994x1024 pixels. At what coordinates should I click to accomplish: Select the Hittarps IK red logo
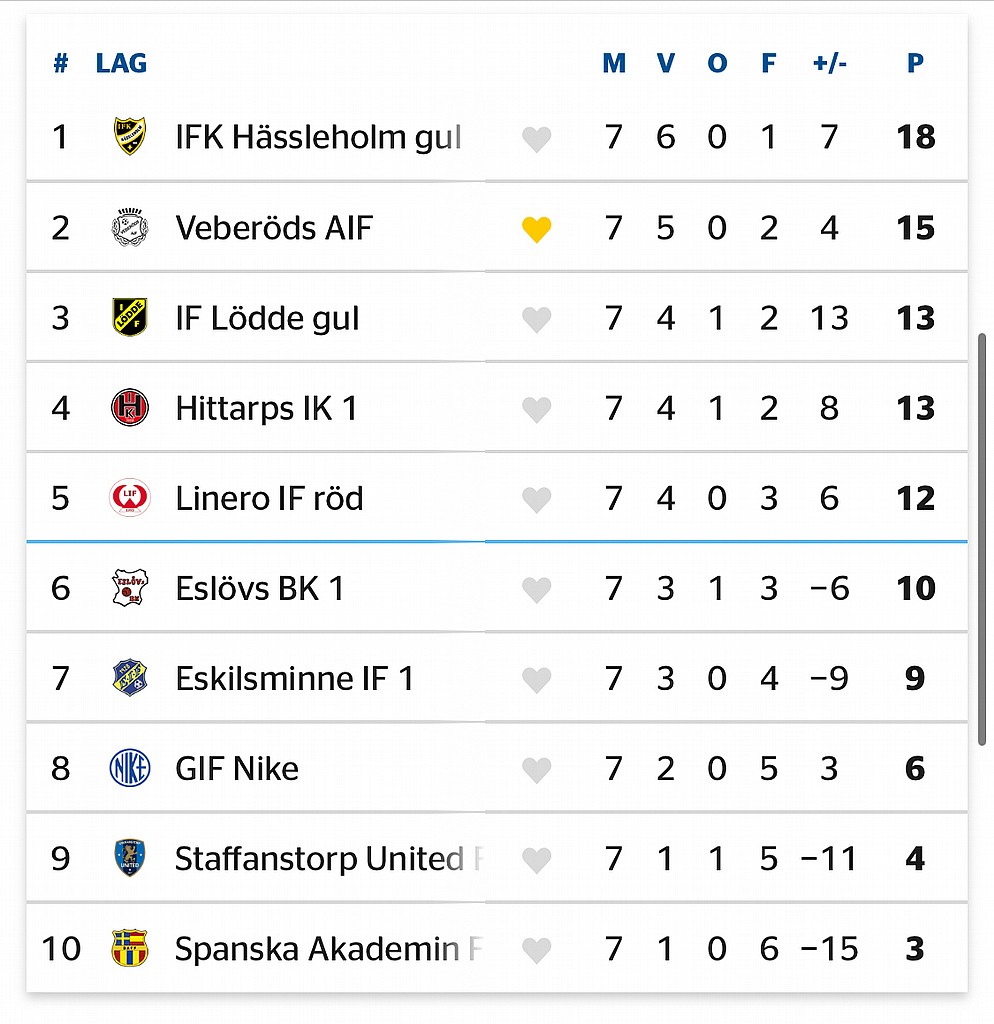click(130, 408)
